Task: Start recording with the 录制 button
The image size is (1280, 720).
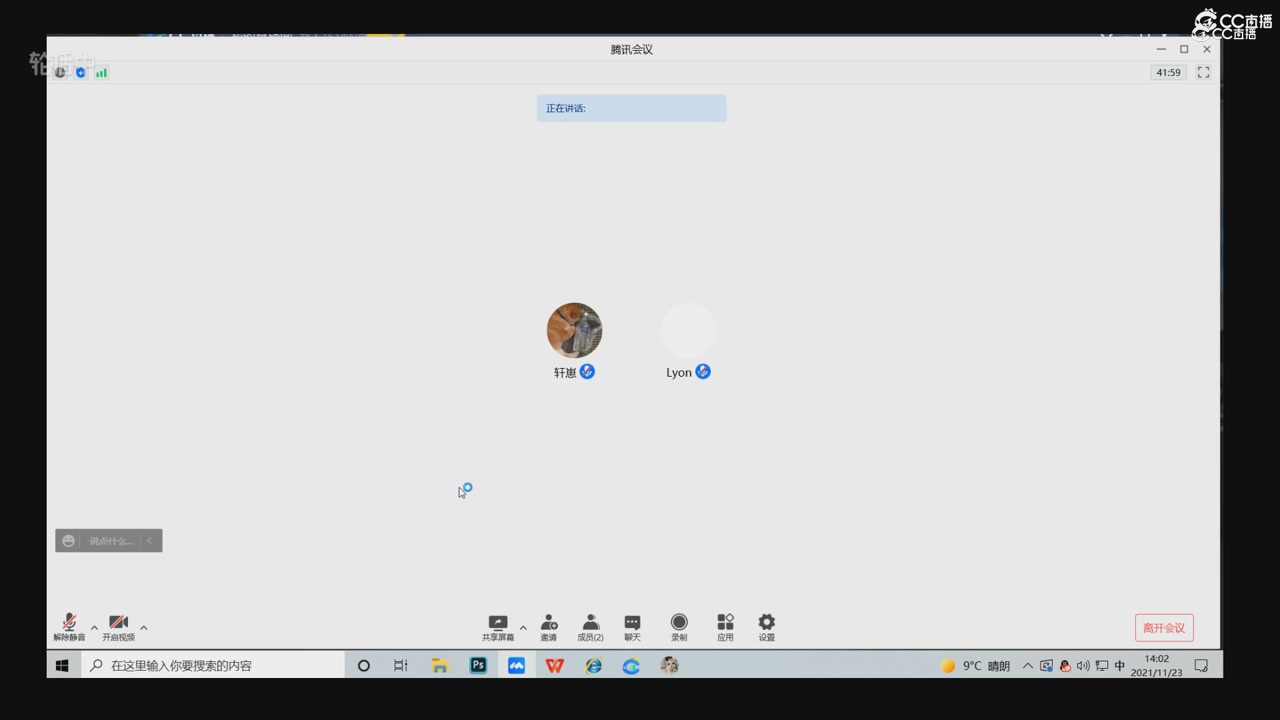Action: tap(679, 627)
